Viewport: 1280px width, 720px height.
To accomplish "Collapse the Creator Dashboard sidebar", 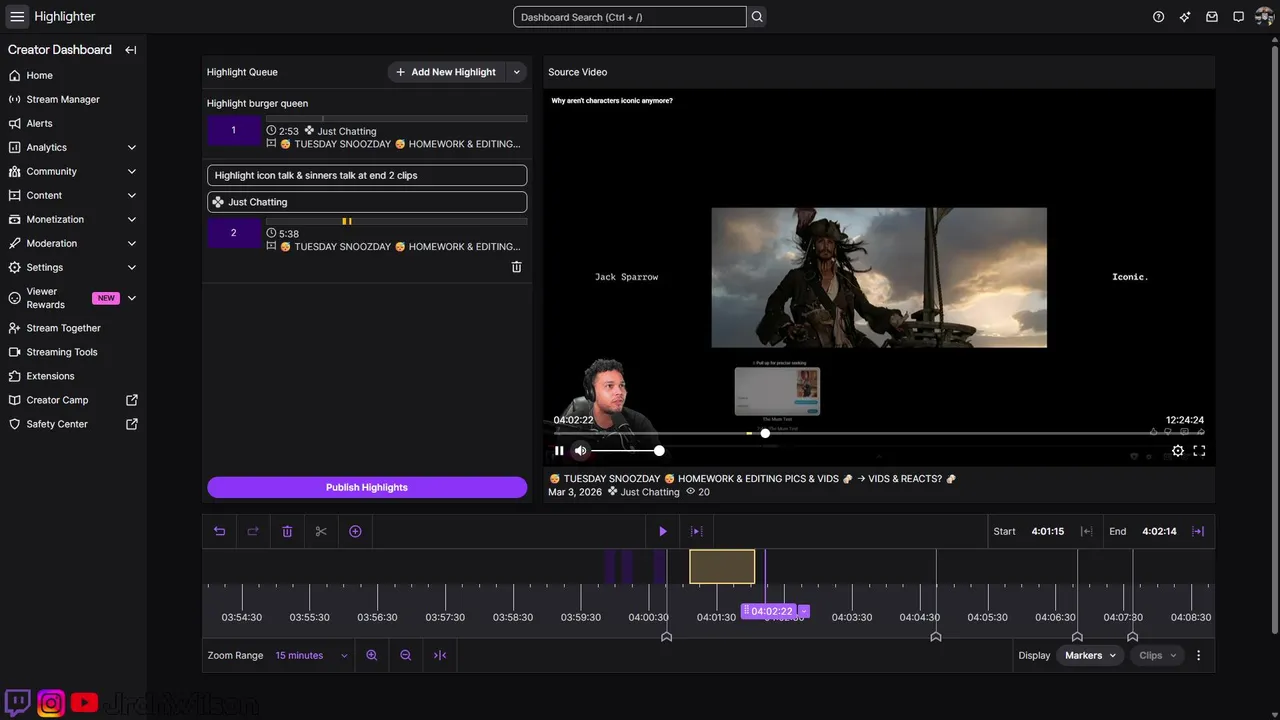I will coord(131,50).
